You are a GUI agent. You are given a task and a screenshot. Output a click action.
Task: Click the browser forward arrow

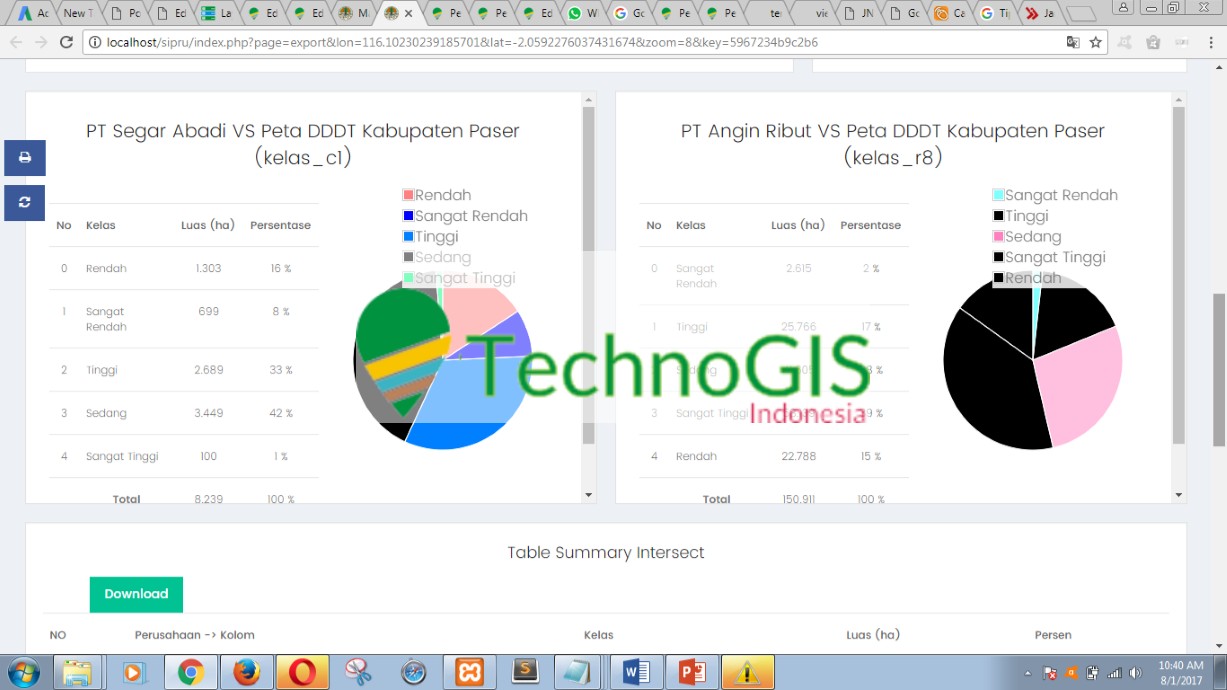point(41,42)
